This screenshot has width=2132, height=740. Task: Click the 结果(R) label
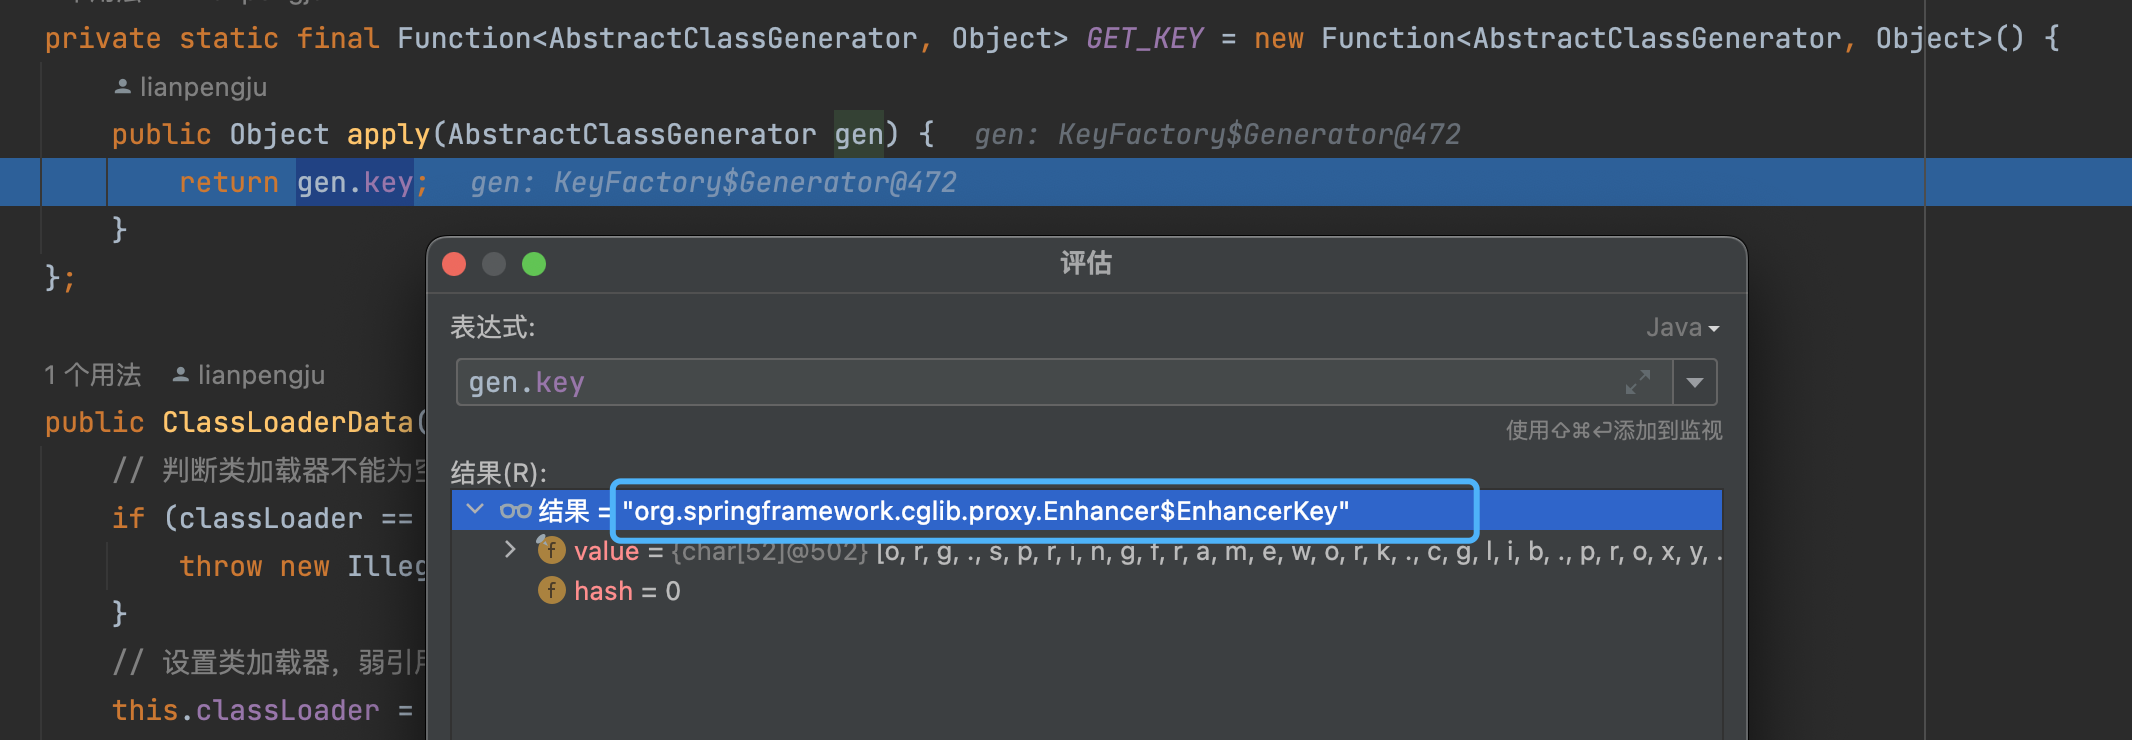(499, 472)
